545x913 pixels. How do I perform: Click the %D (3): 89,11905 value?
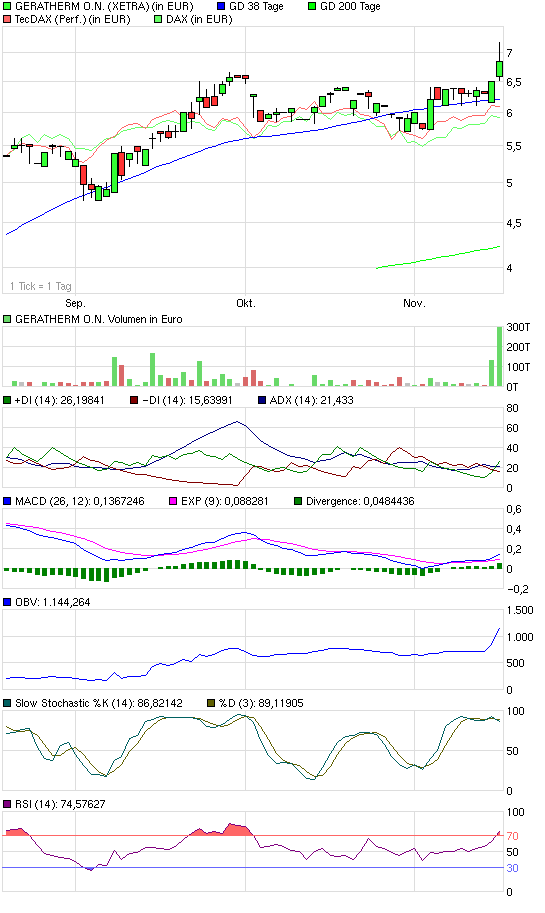pyautogui.click(x=261, y=703)
